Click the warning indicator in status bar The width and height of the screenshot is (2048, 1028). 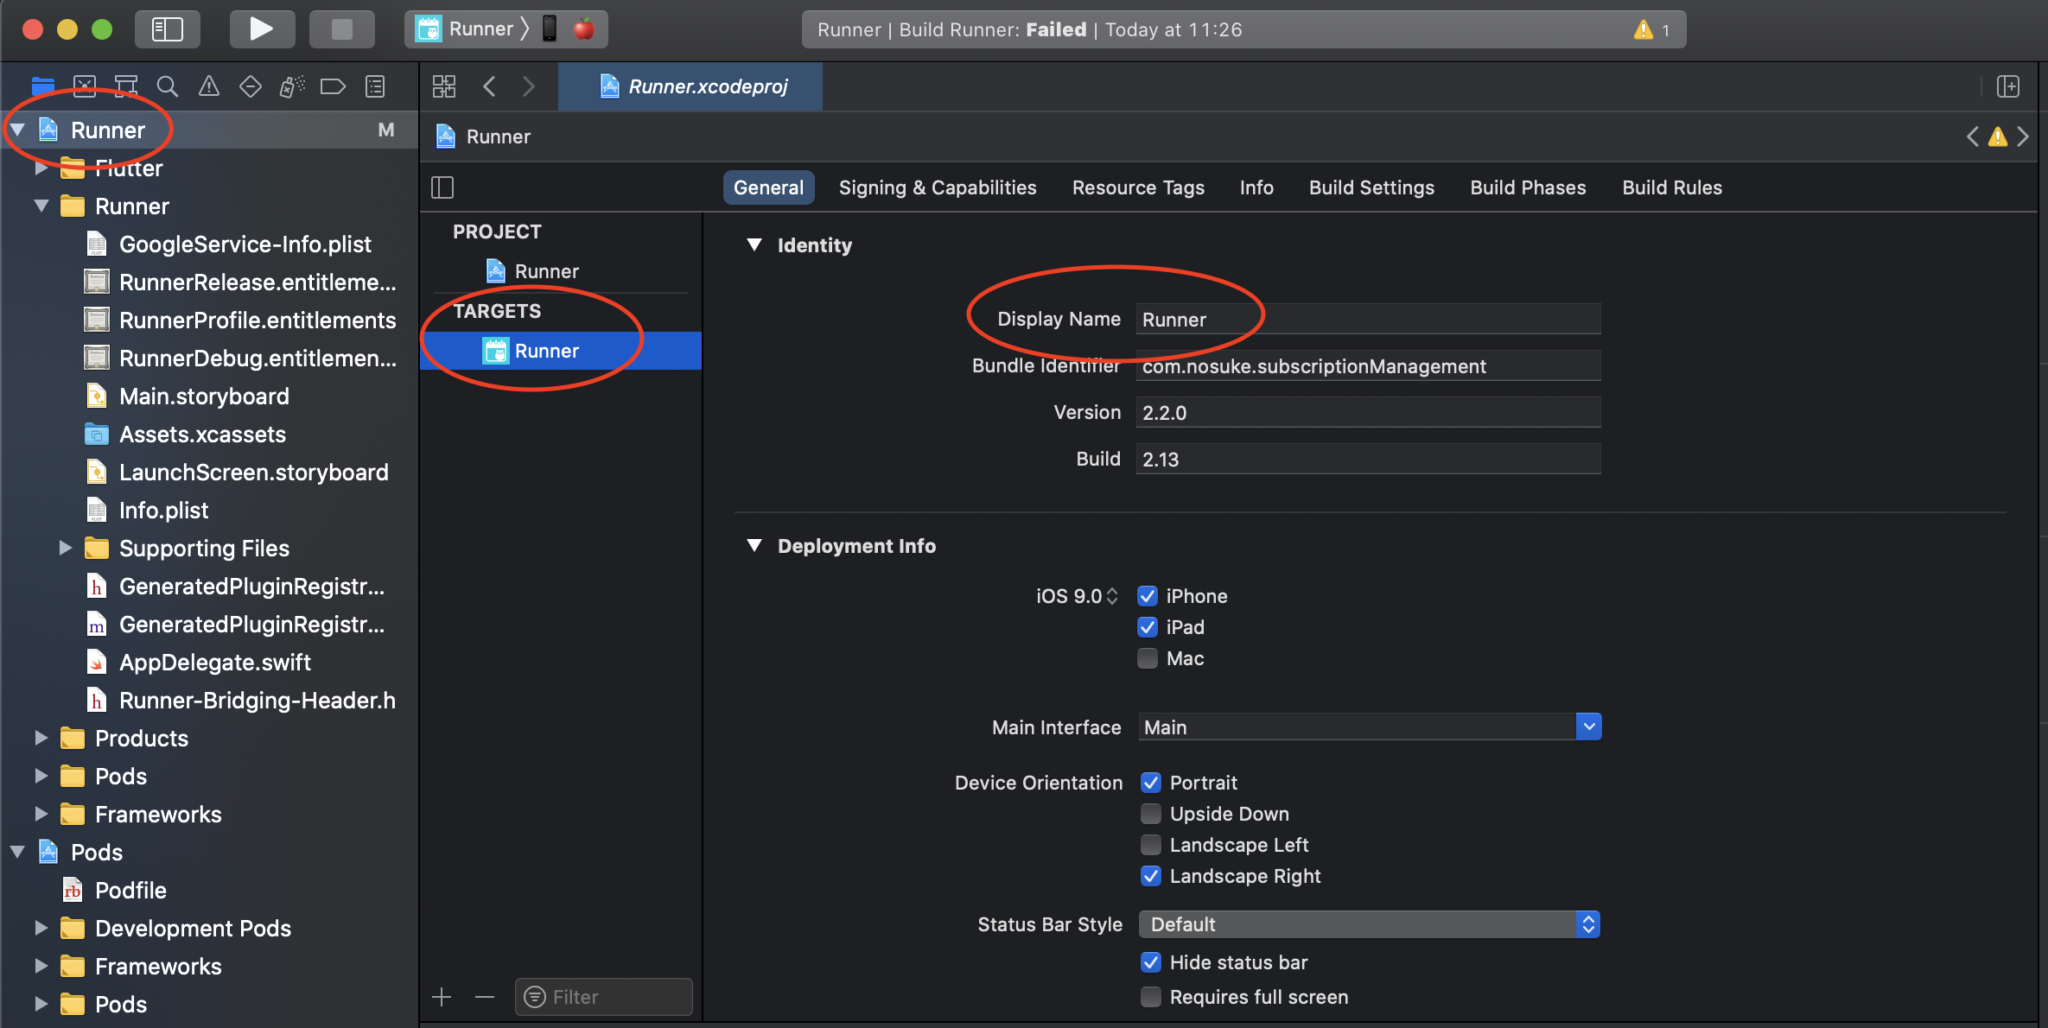click(x=1651, y=30)
